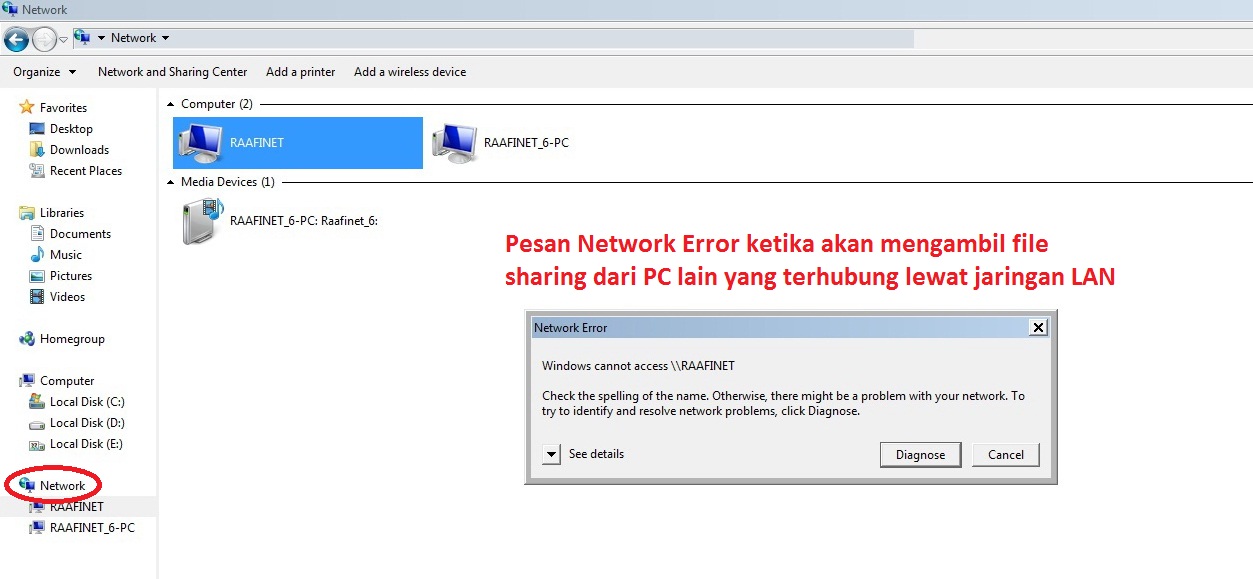This screenshot has height=579, width=1253.
Task: Click Add a wireless device
Action: (x=410, y=71)
